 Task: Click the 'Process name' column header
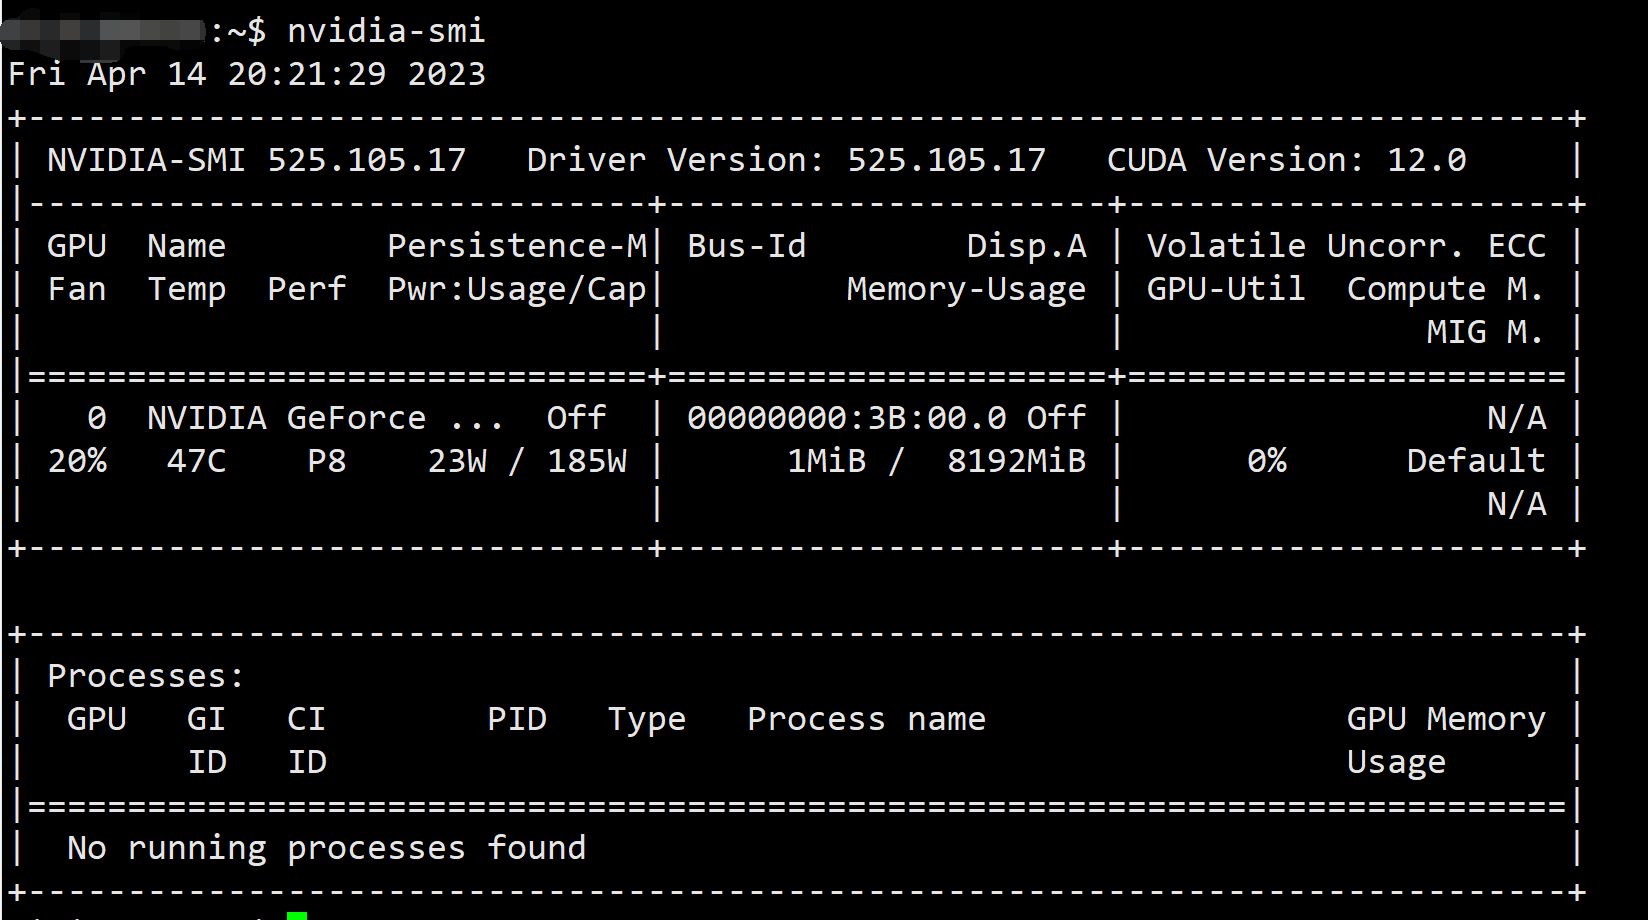tap(867, 719)
